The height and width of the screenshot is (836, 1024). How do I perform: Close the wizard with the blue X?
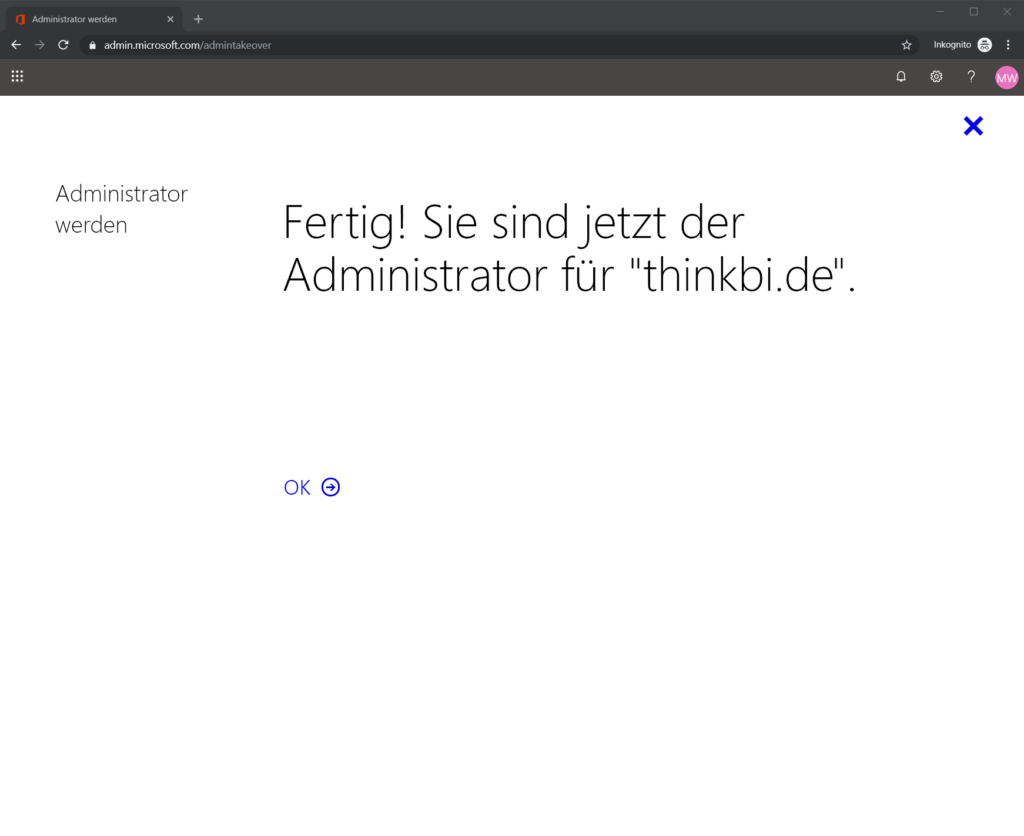pos(973,126)
